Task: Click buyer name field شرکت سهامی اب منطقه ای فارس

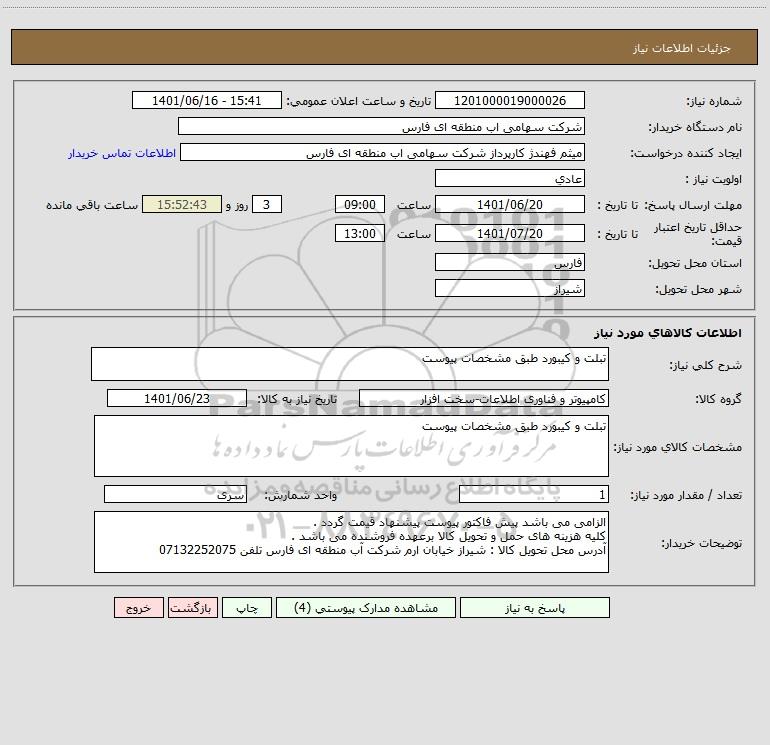Action: tap(381, 126)
